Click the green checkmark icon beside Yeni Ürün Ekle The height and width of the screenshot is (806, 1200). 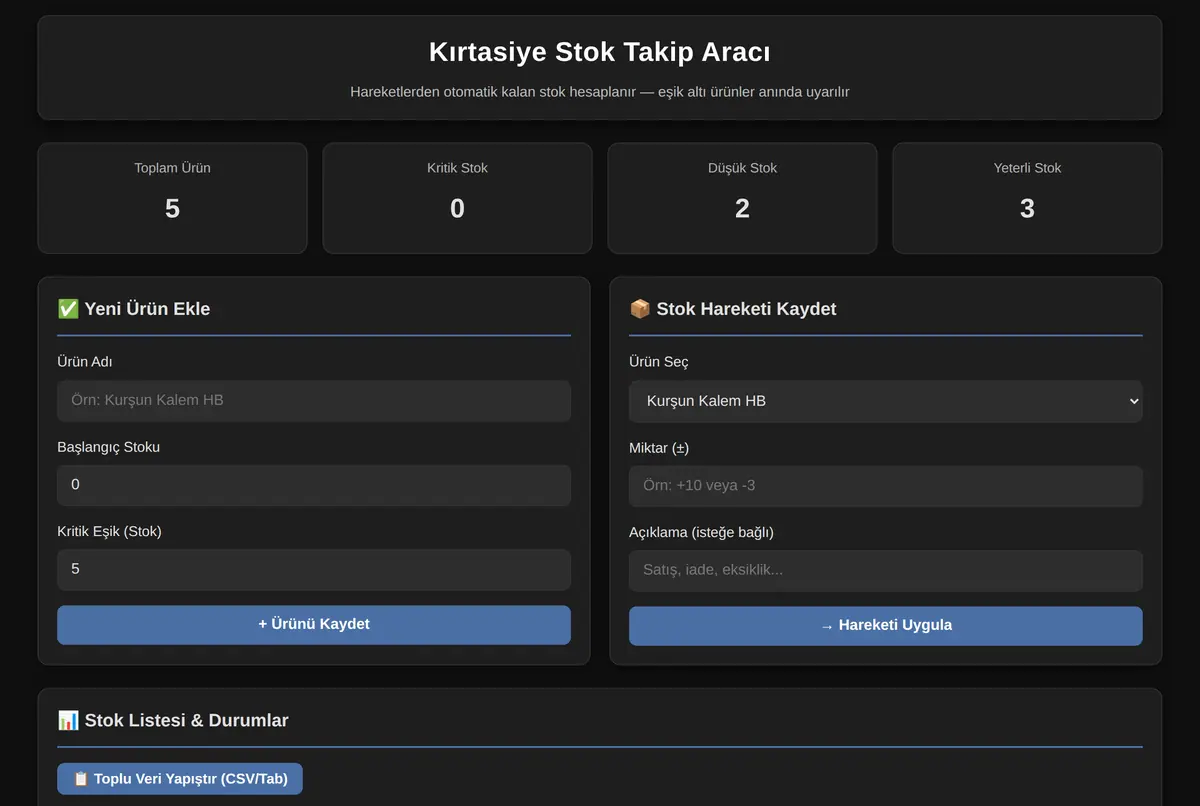click(x=68, y=309)
